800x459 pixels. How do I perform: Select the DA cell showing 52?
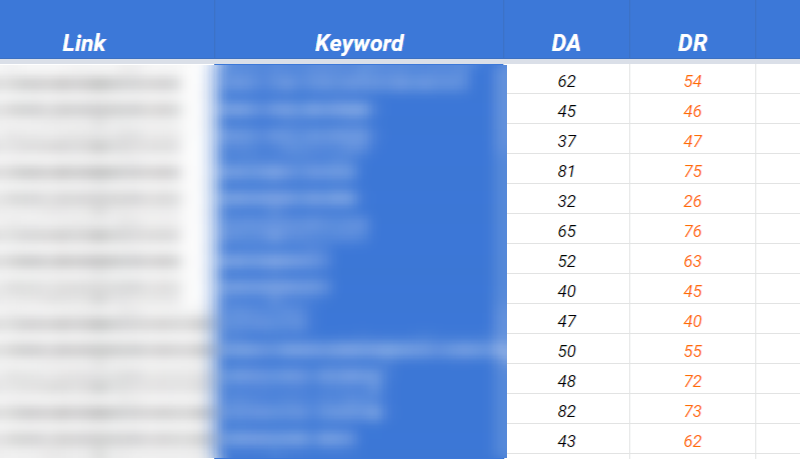pyautogui.click(x=567, y=260)
